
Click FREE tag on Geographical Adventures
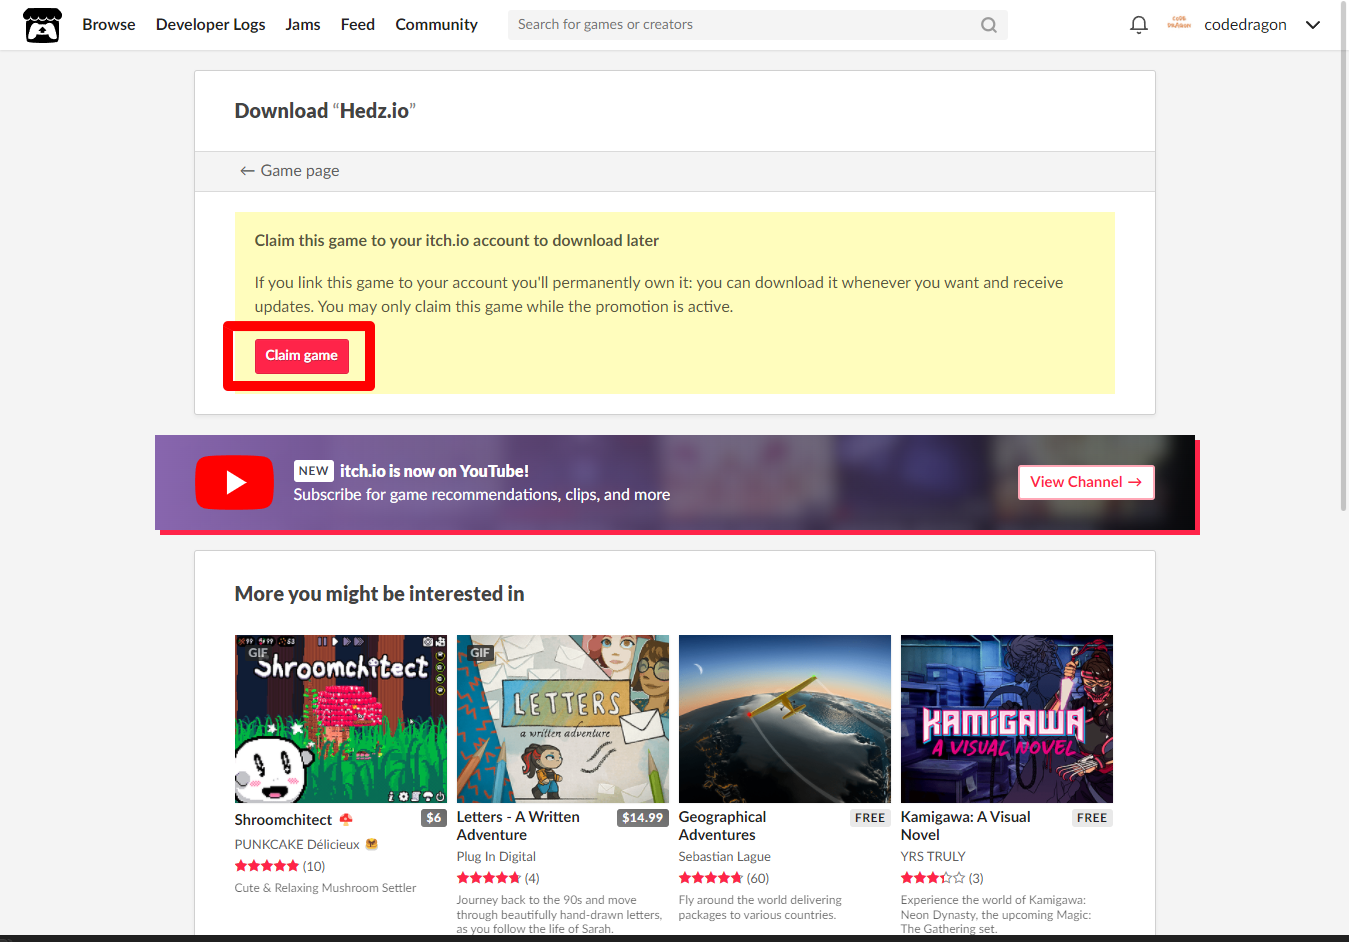pos(870,818)
